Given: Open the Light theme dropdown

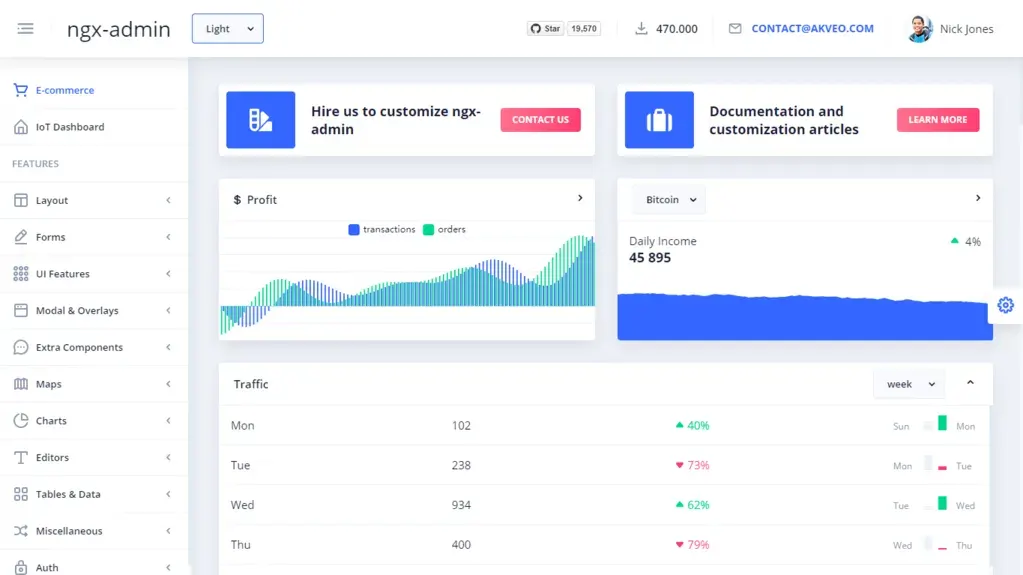Looking at the screenshot, I should [228, 29].
